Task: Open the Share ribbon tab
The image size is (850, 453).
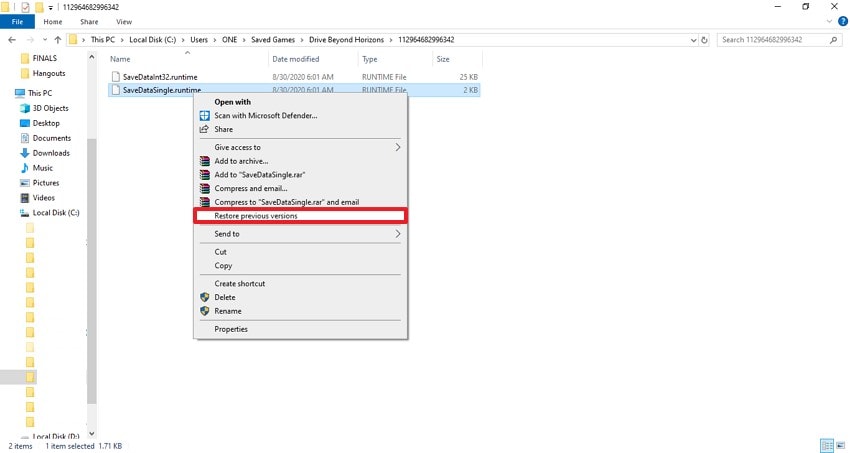Action: [x=89, y=22]
